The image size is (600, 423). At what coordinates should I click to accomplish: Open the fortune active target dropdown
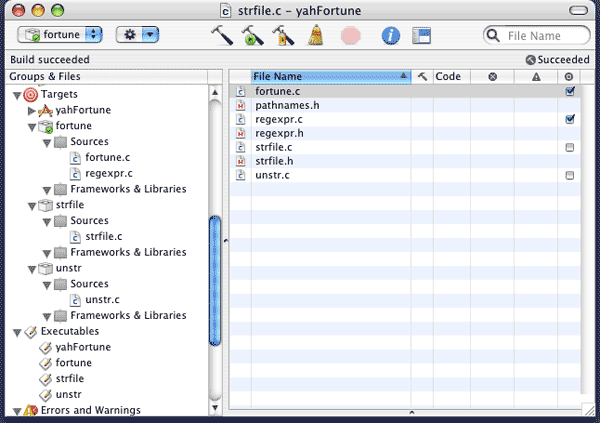60,35
